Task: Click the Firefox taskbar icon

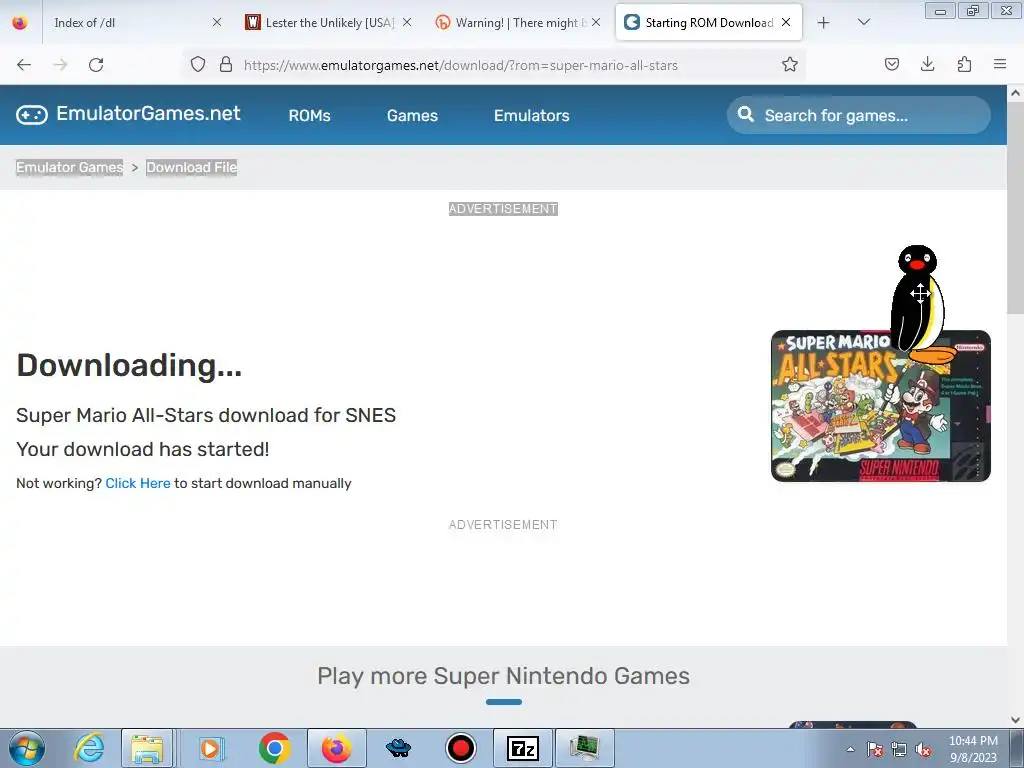Action: click(x=336, y=748)
